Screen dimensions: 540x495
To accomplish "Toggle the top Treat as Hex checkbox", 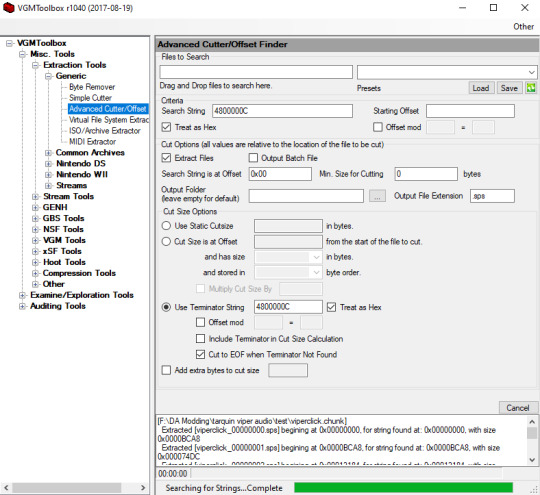I will tap(166, 127).
